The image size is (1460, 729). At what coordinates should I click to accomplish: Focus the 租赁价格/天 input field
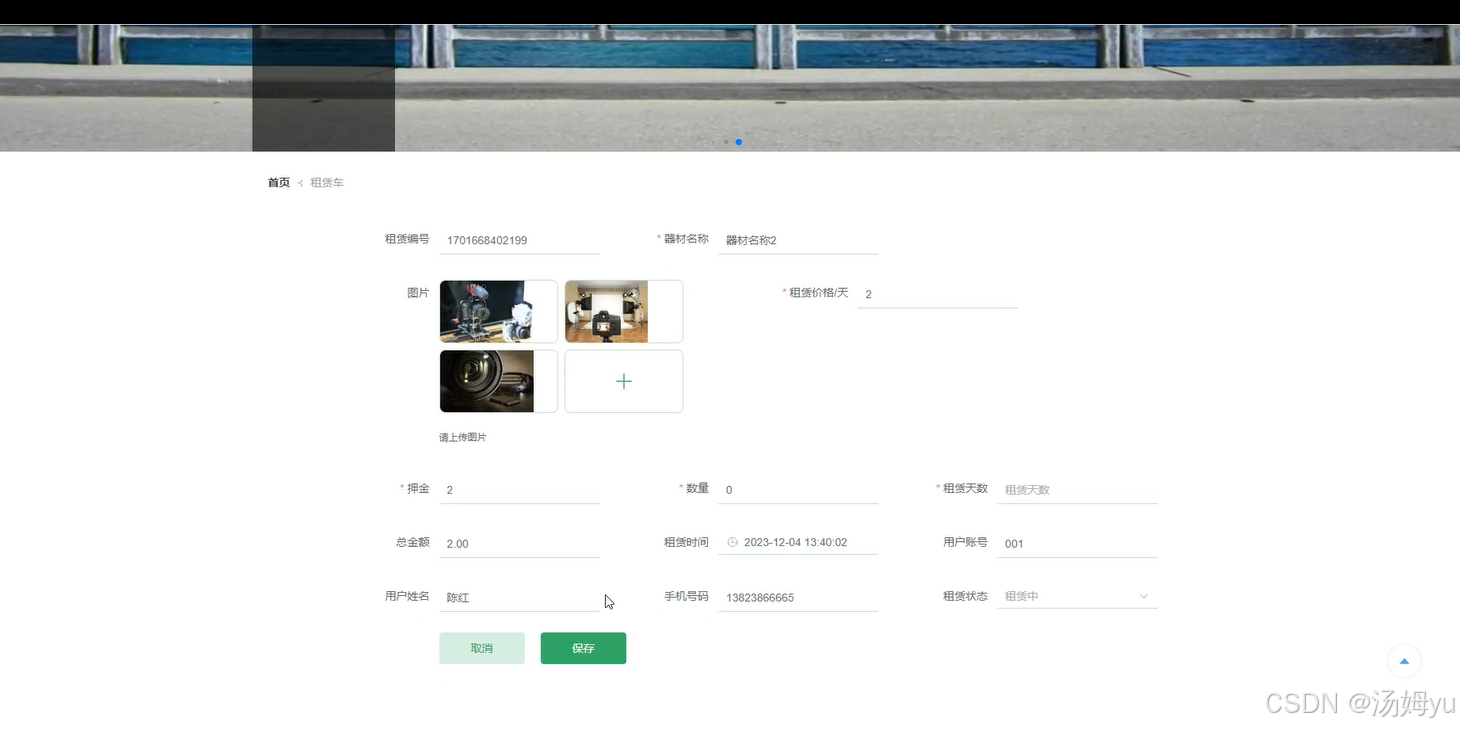937,294
